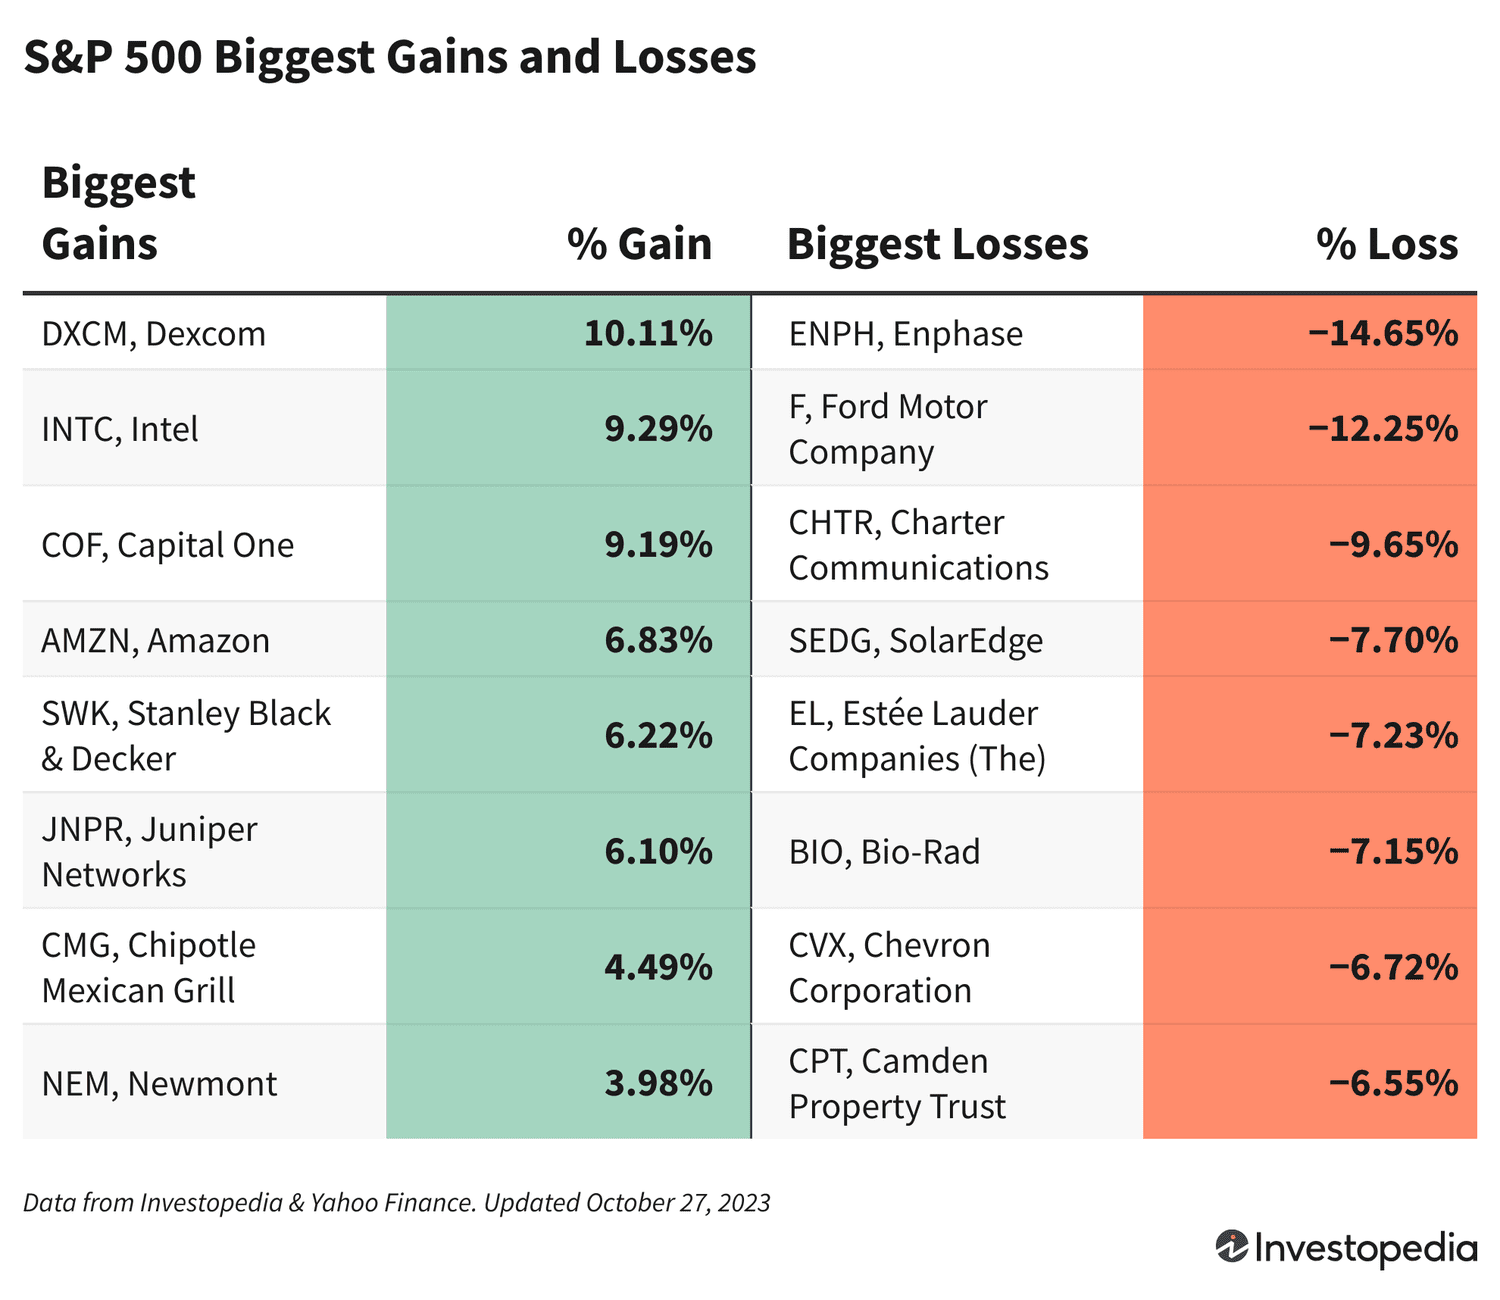
Task: Click the % Gain column header
Action: click(x=640, y=244)
